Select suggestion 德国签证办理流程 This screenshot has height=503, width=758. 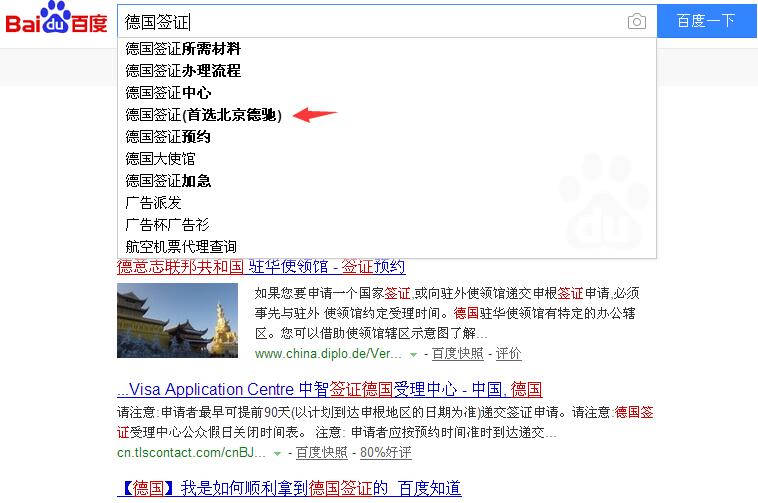pos(386,71)
